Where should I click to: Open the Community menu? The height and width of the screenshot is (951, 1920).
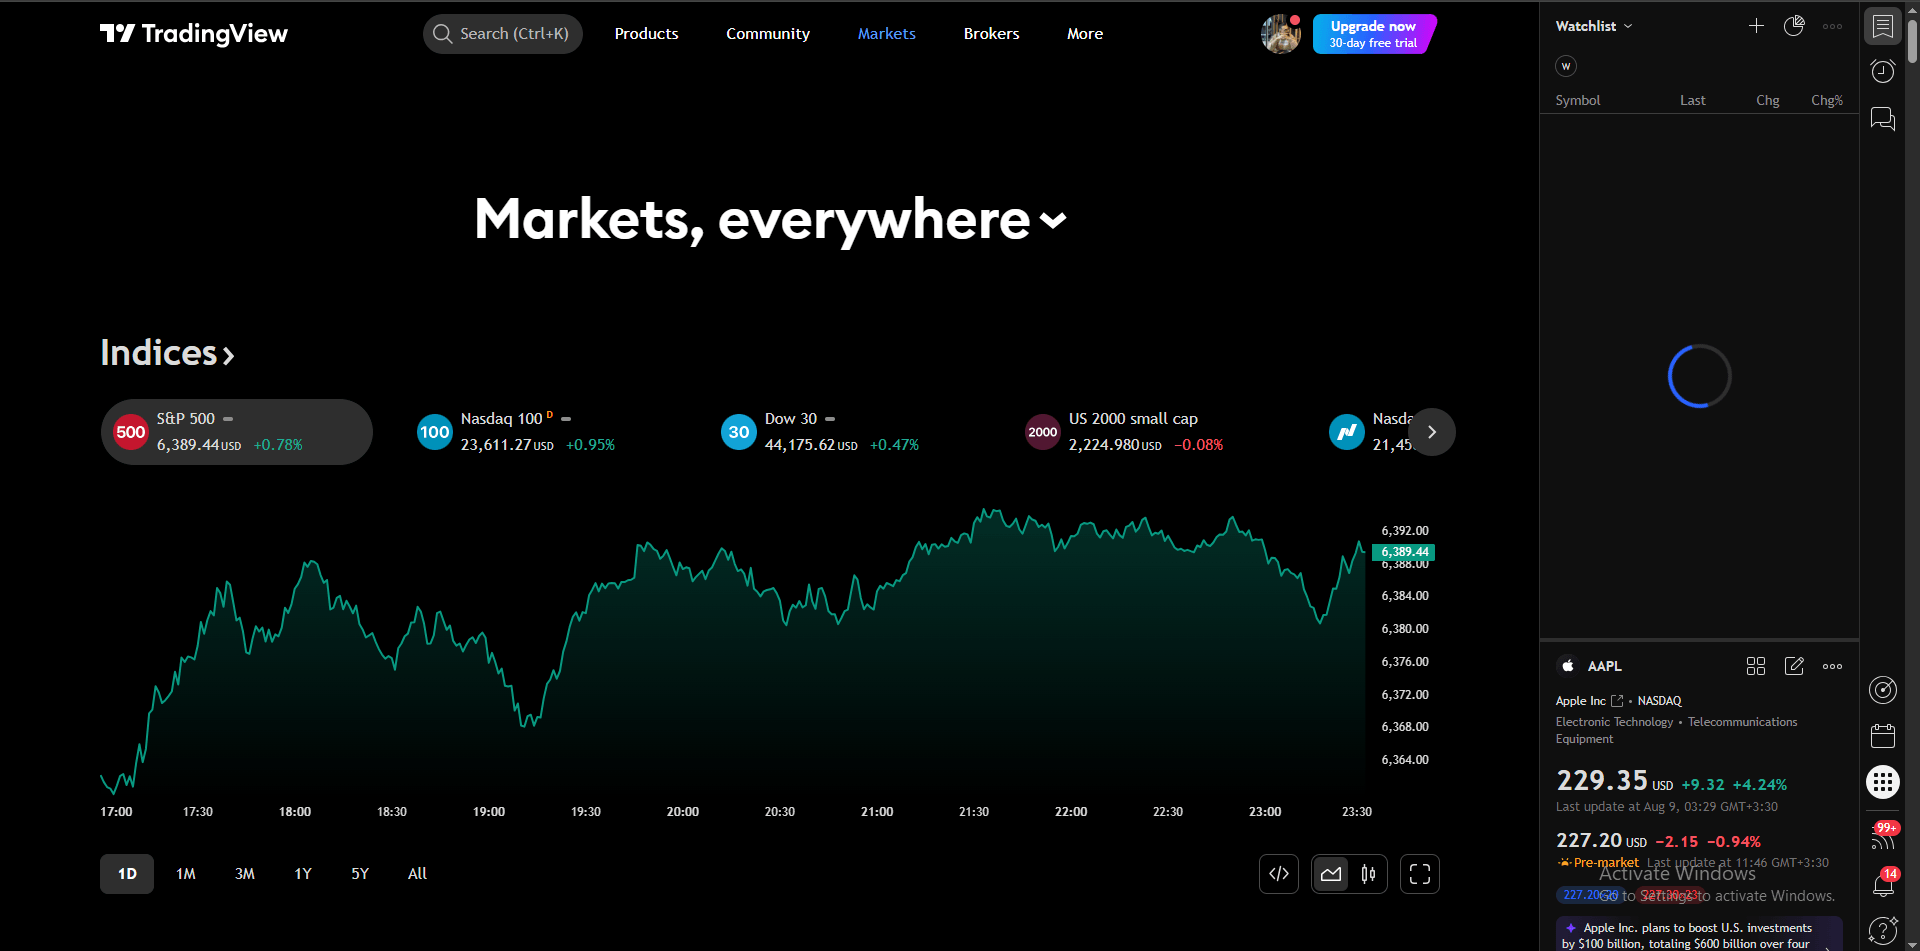768,34
